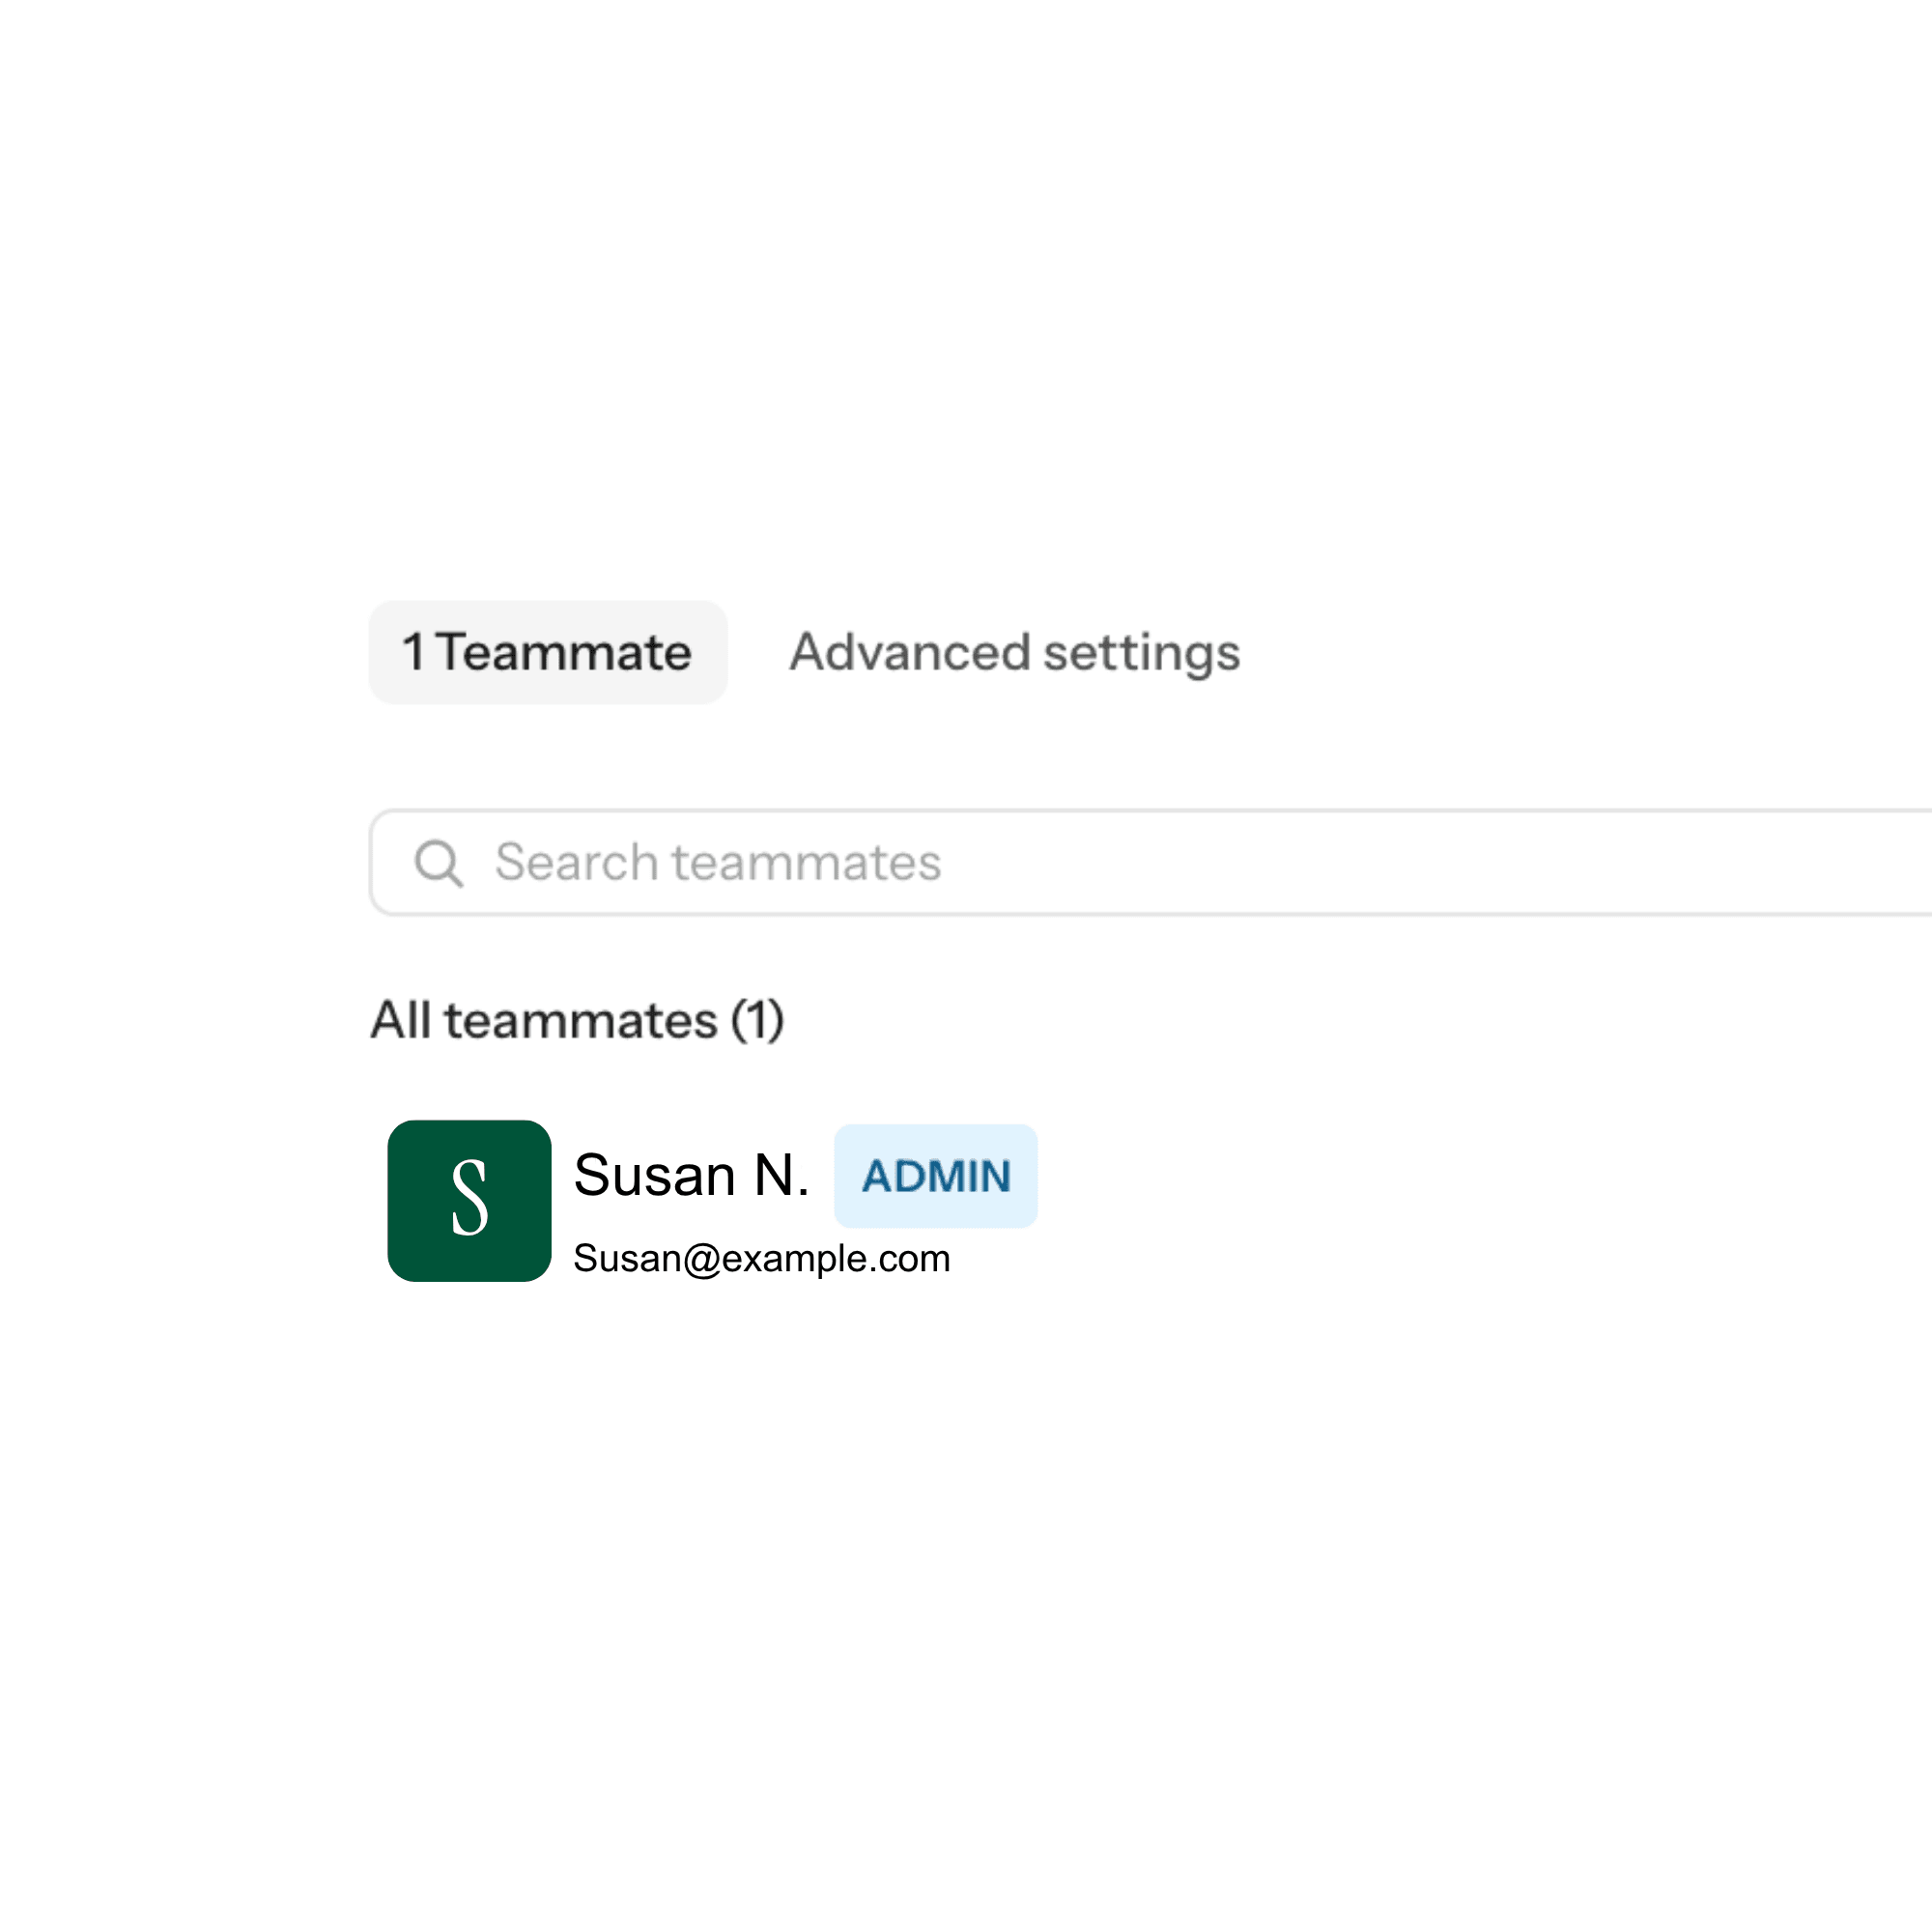Click the ADMIN role badge
This screenshot has width=1932, height=1932.
(935, 1175)
